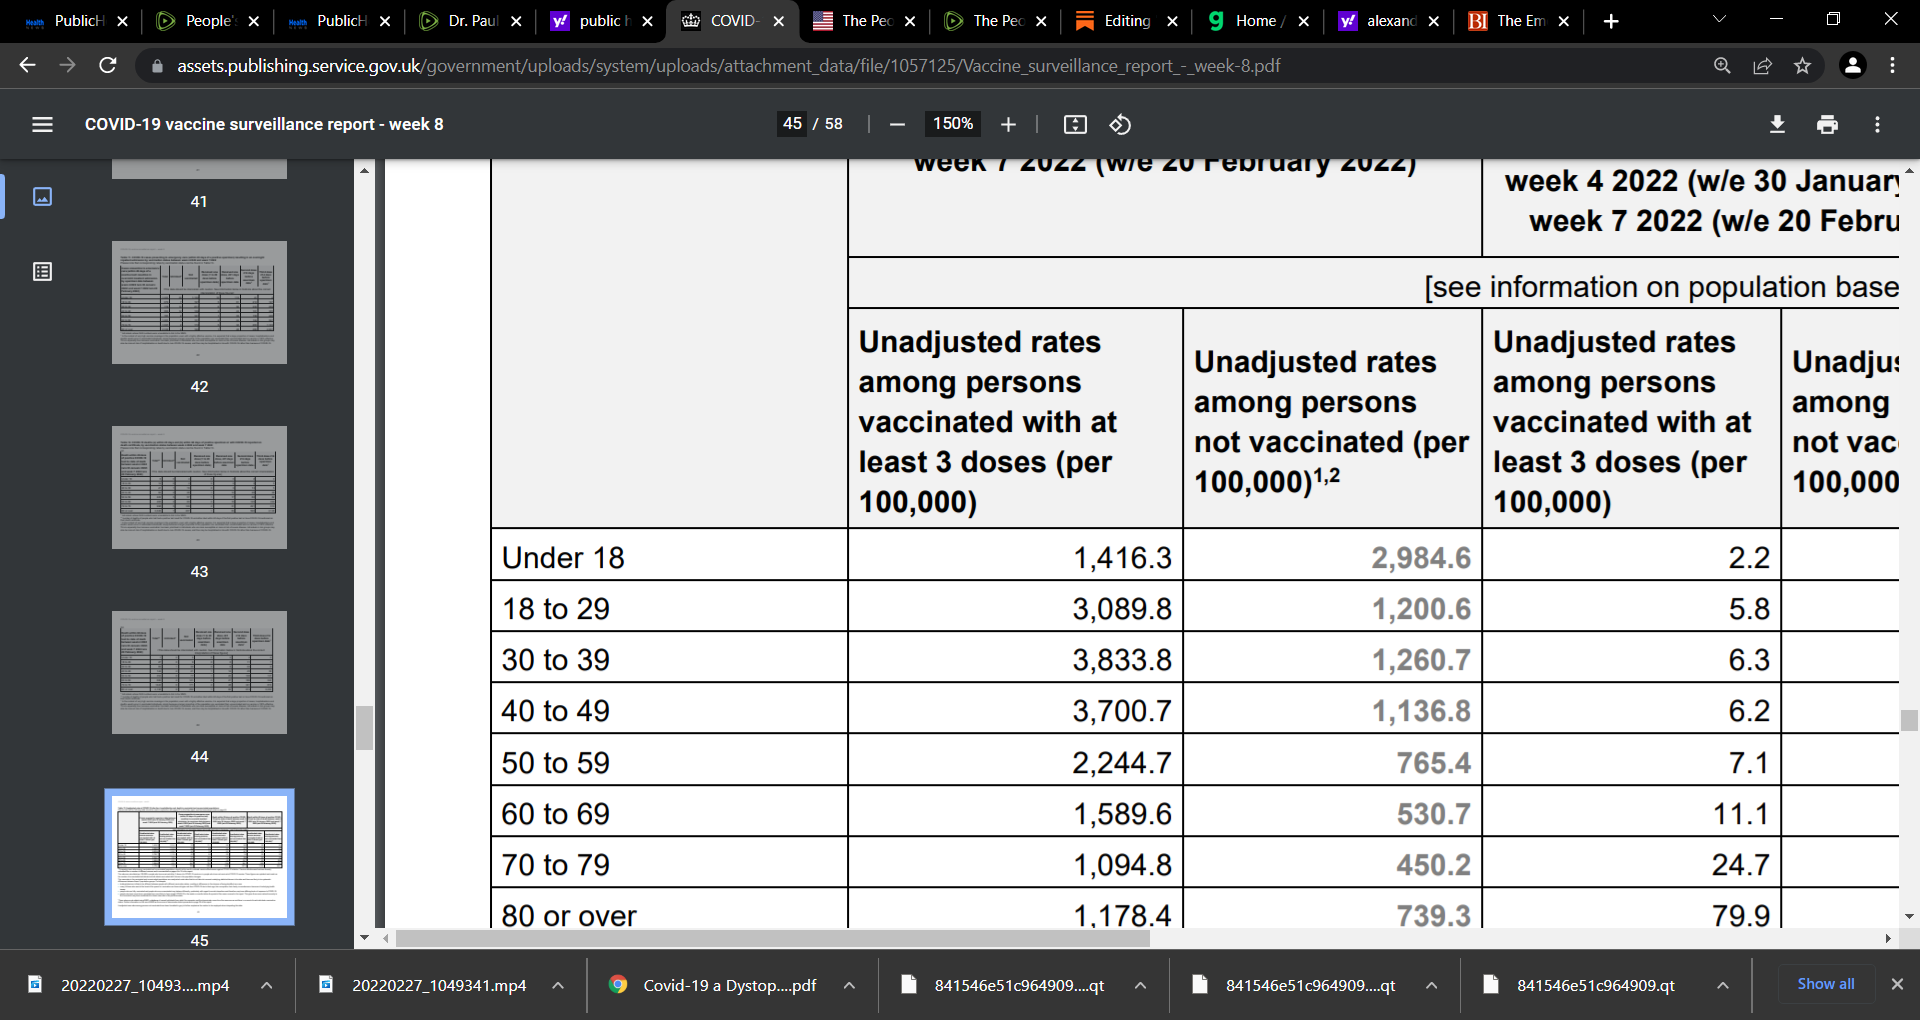
Task: Click the '50 to 59' row label
Action: point(555,762)
